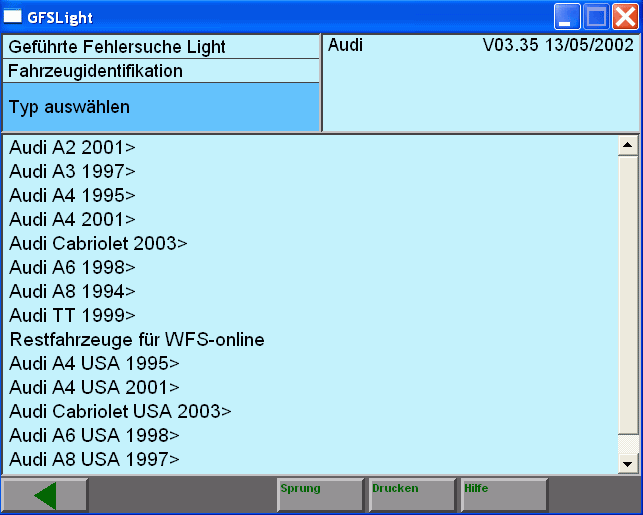The image size is (643, 515).
Task: Click the Drucken print button
Action: pyautogui.click(x=412, y=495)
